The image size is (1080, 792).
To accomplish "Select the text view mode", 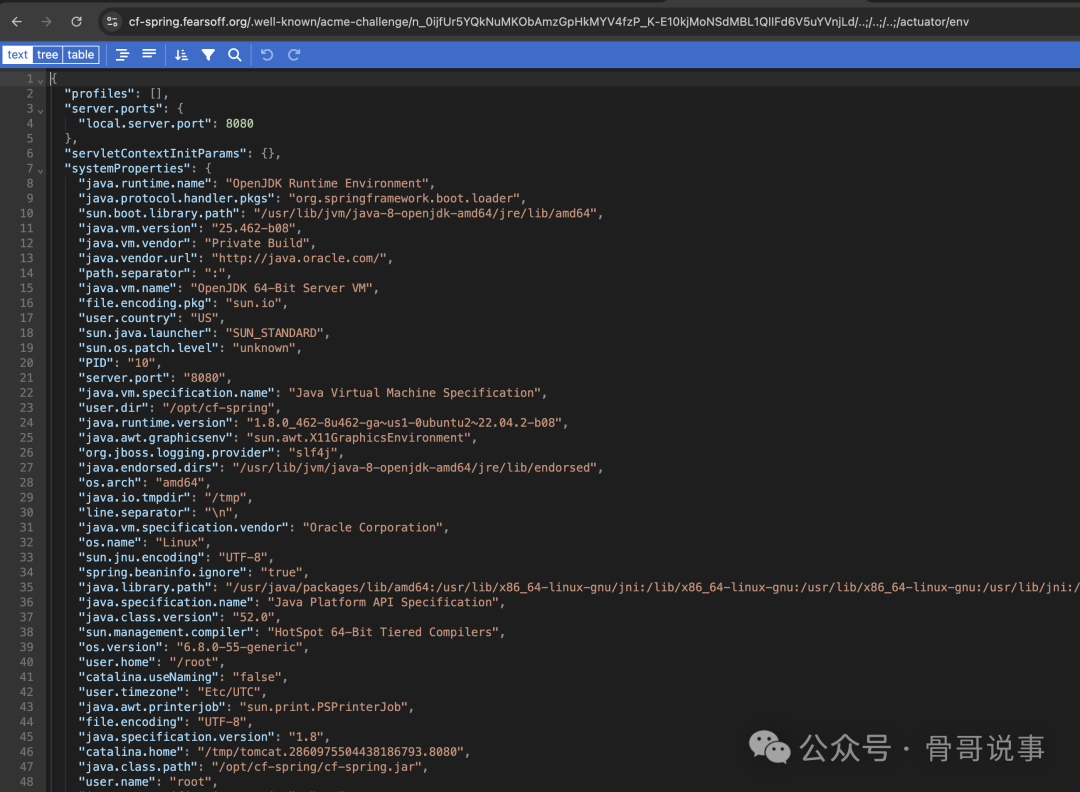I will (18, 55).
